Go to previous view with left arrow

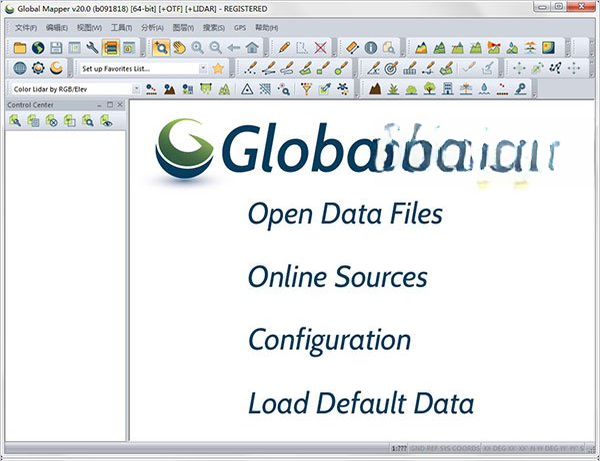[234, 48]
